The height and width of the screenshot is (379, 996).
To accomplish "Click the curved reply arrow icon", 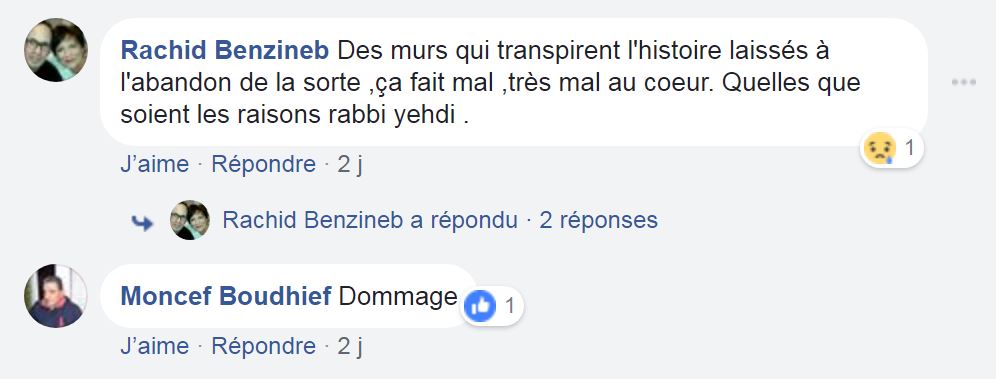I will coord(142,222).
